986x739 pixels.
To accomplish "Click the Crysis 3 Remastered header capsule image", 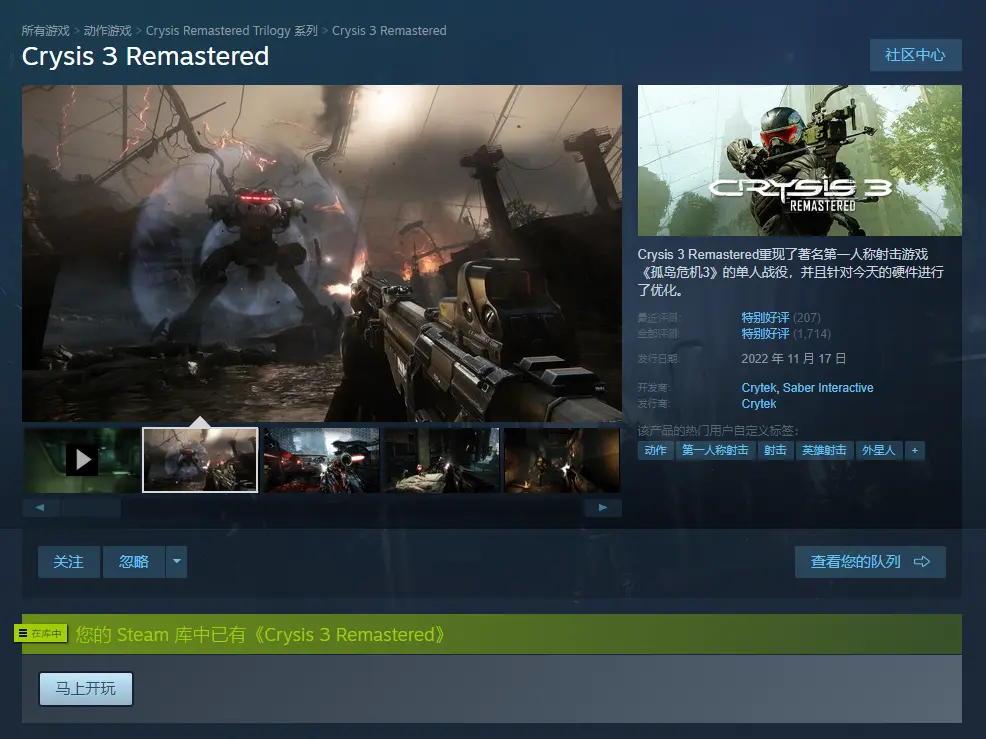I will click(x=799, y=160).
